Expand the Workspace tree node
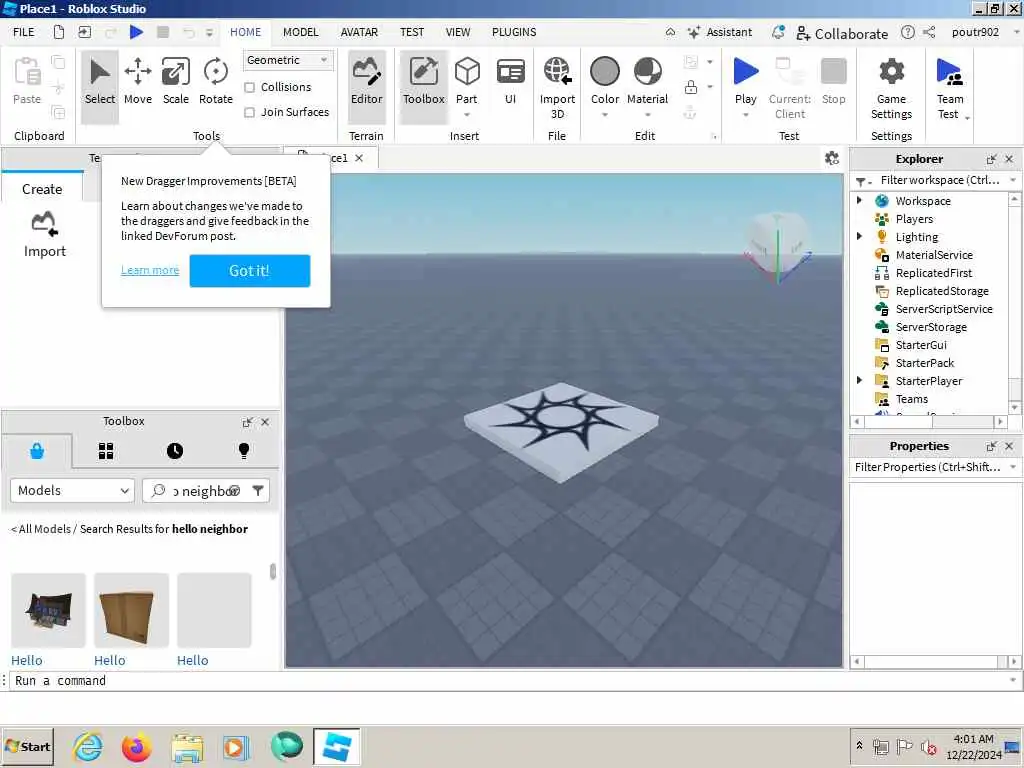Image resolution: width=1024 pixels, height=768 pixels. 859,200
